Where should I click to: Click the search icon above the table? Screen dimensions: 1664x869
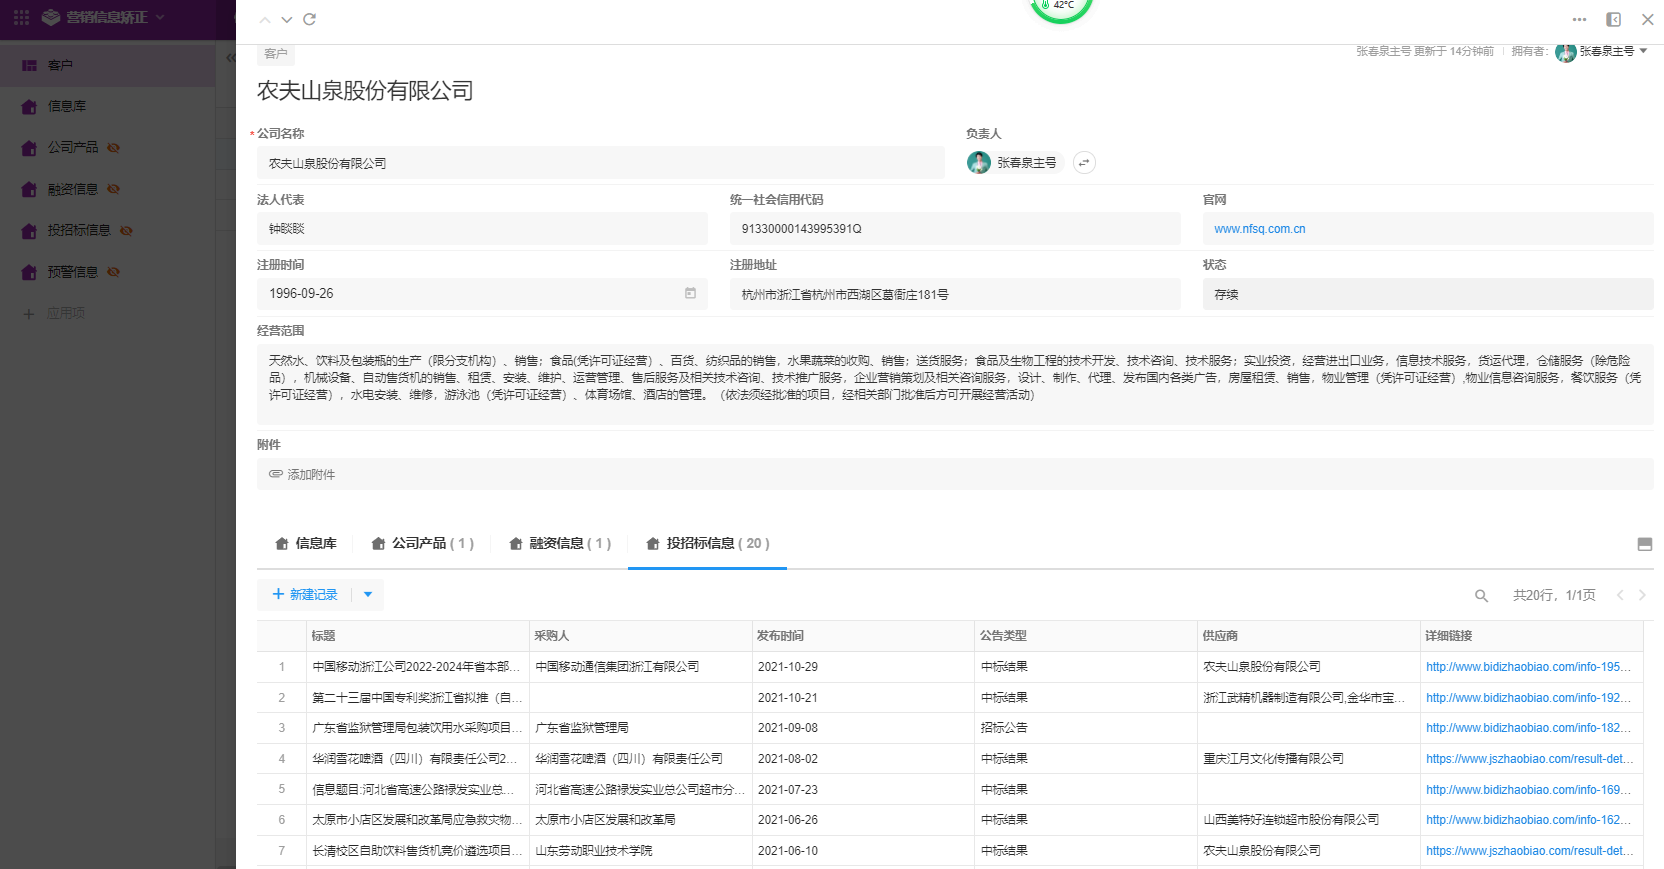click(x=1481, y=596)
